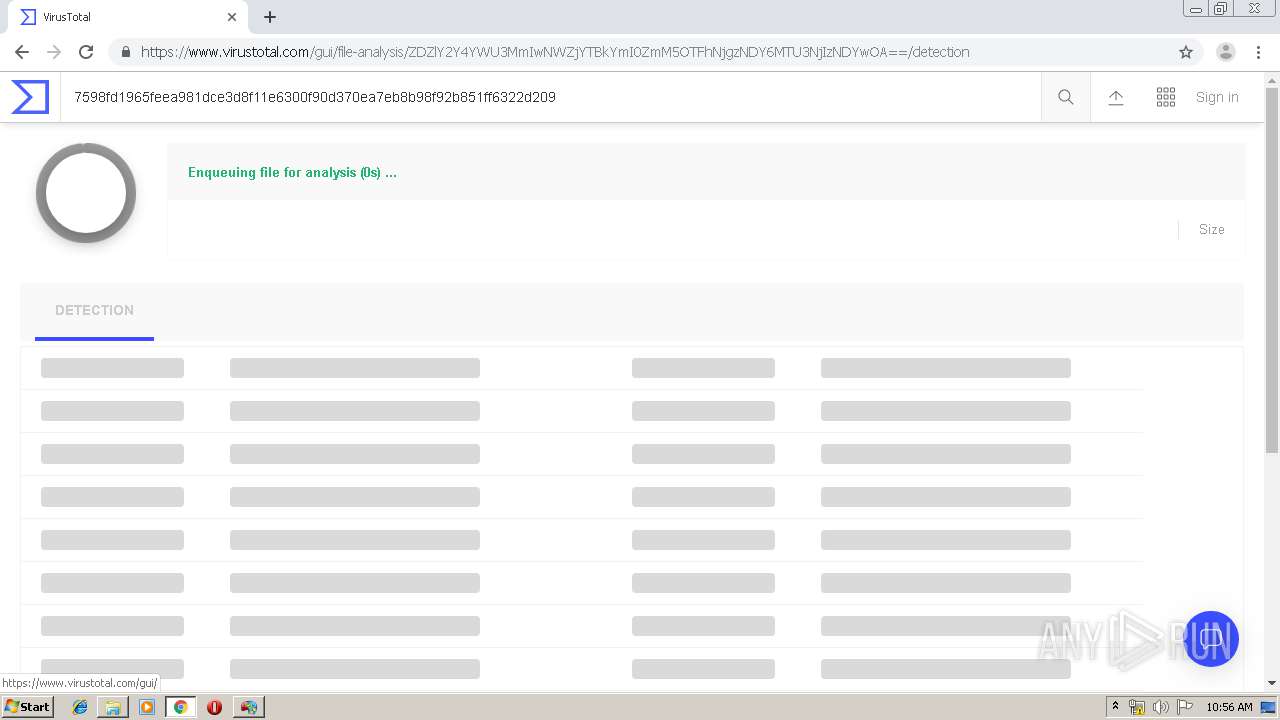Open the search magnifier icon
Viewport: 1280px width, 720px height.
click(1066, 97)
